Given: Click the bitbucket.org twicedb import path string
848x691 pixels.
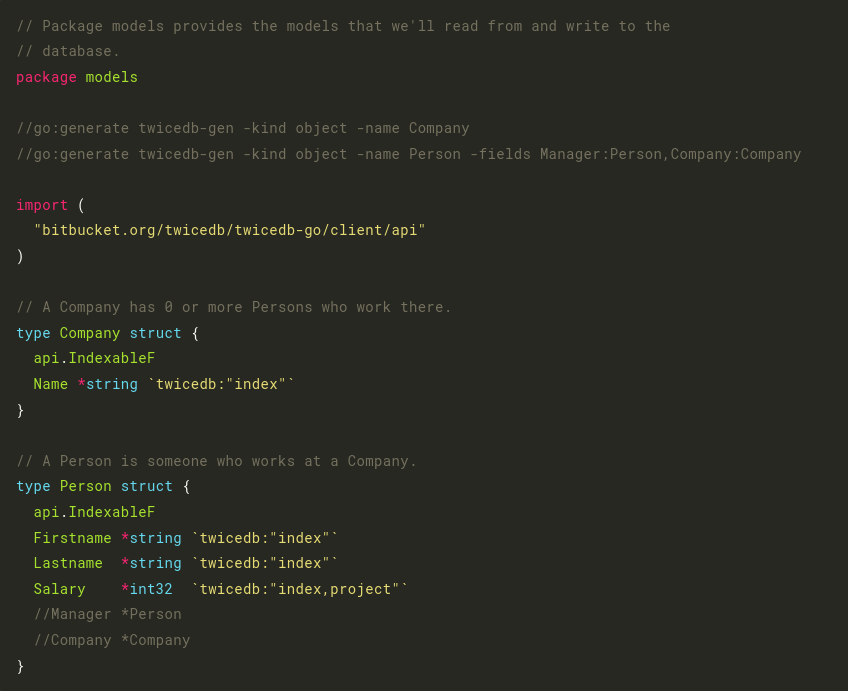Looking at the screenshot, I should pos(230,230).
